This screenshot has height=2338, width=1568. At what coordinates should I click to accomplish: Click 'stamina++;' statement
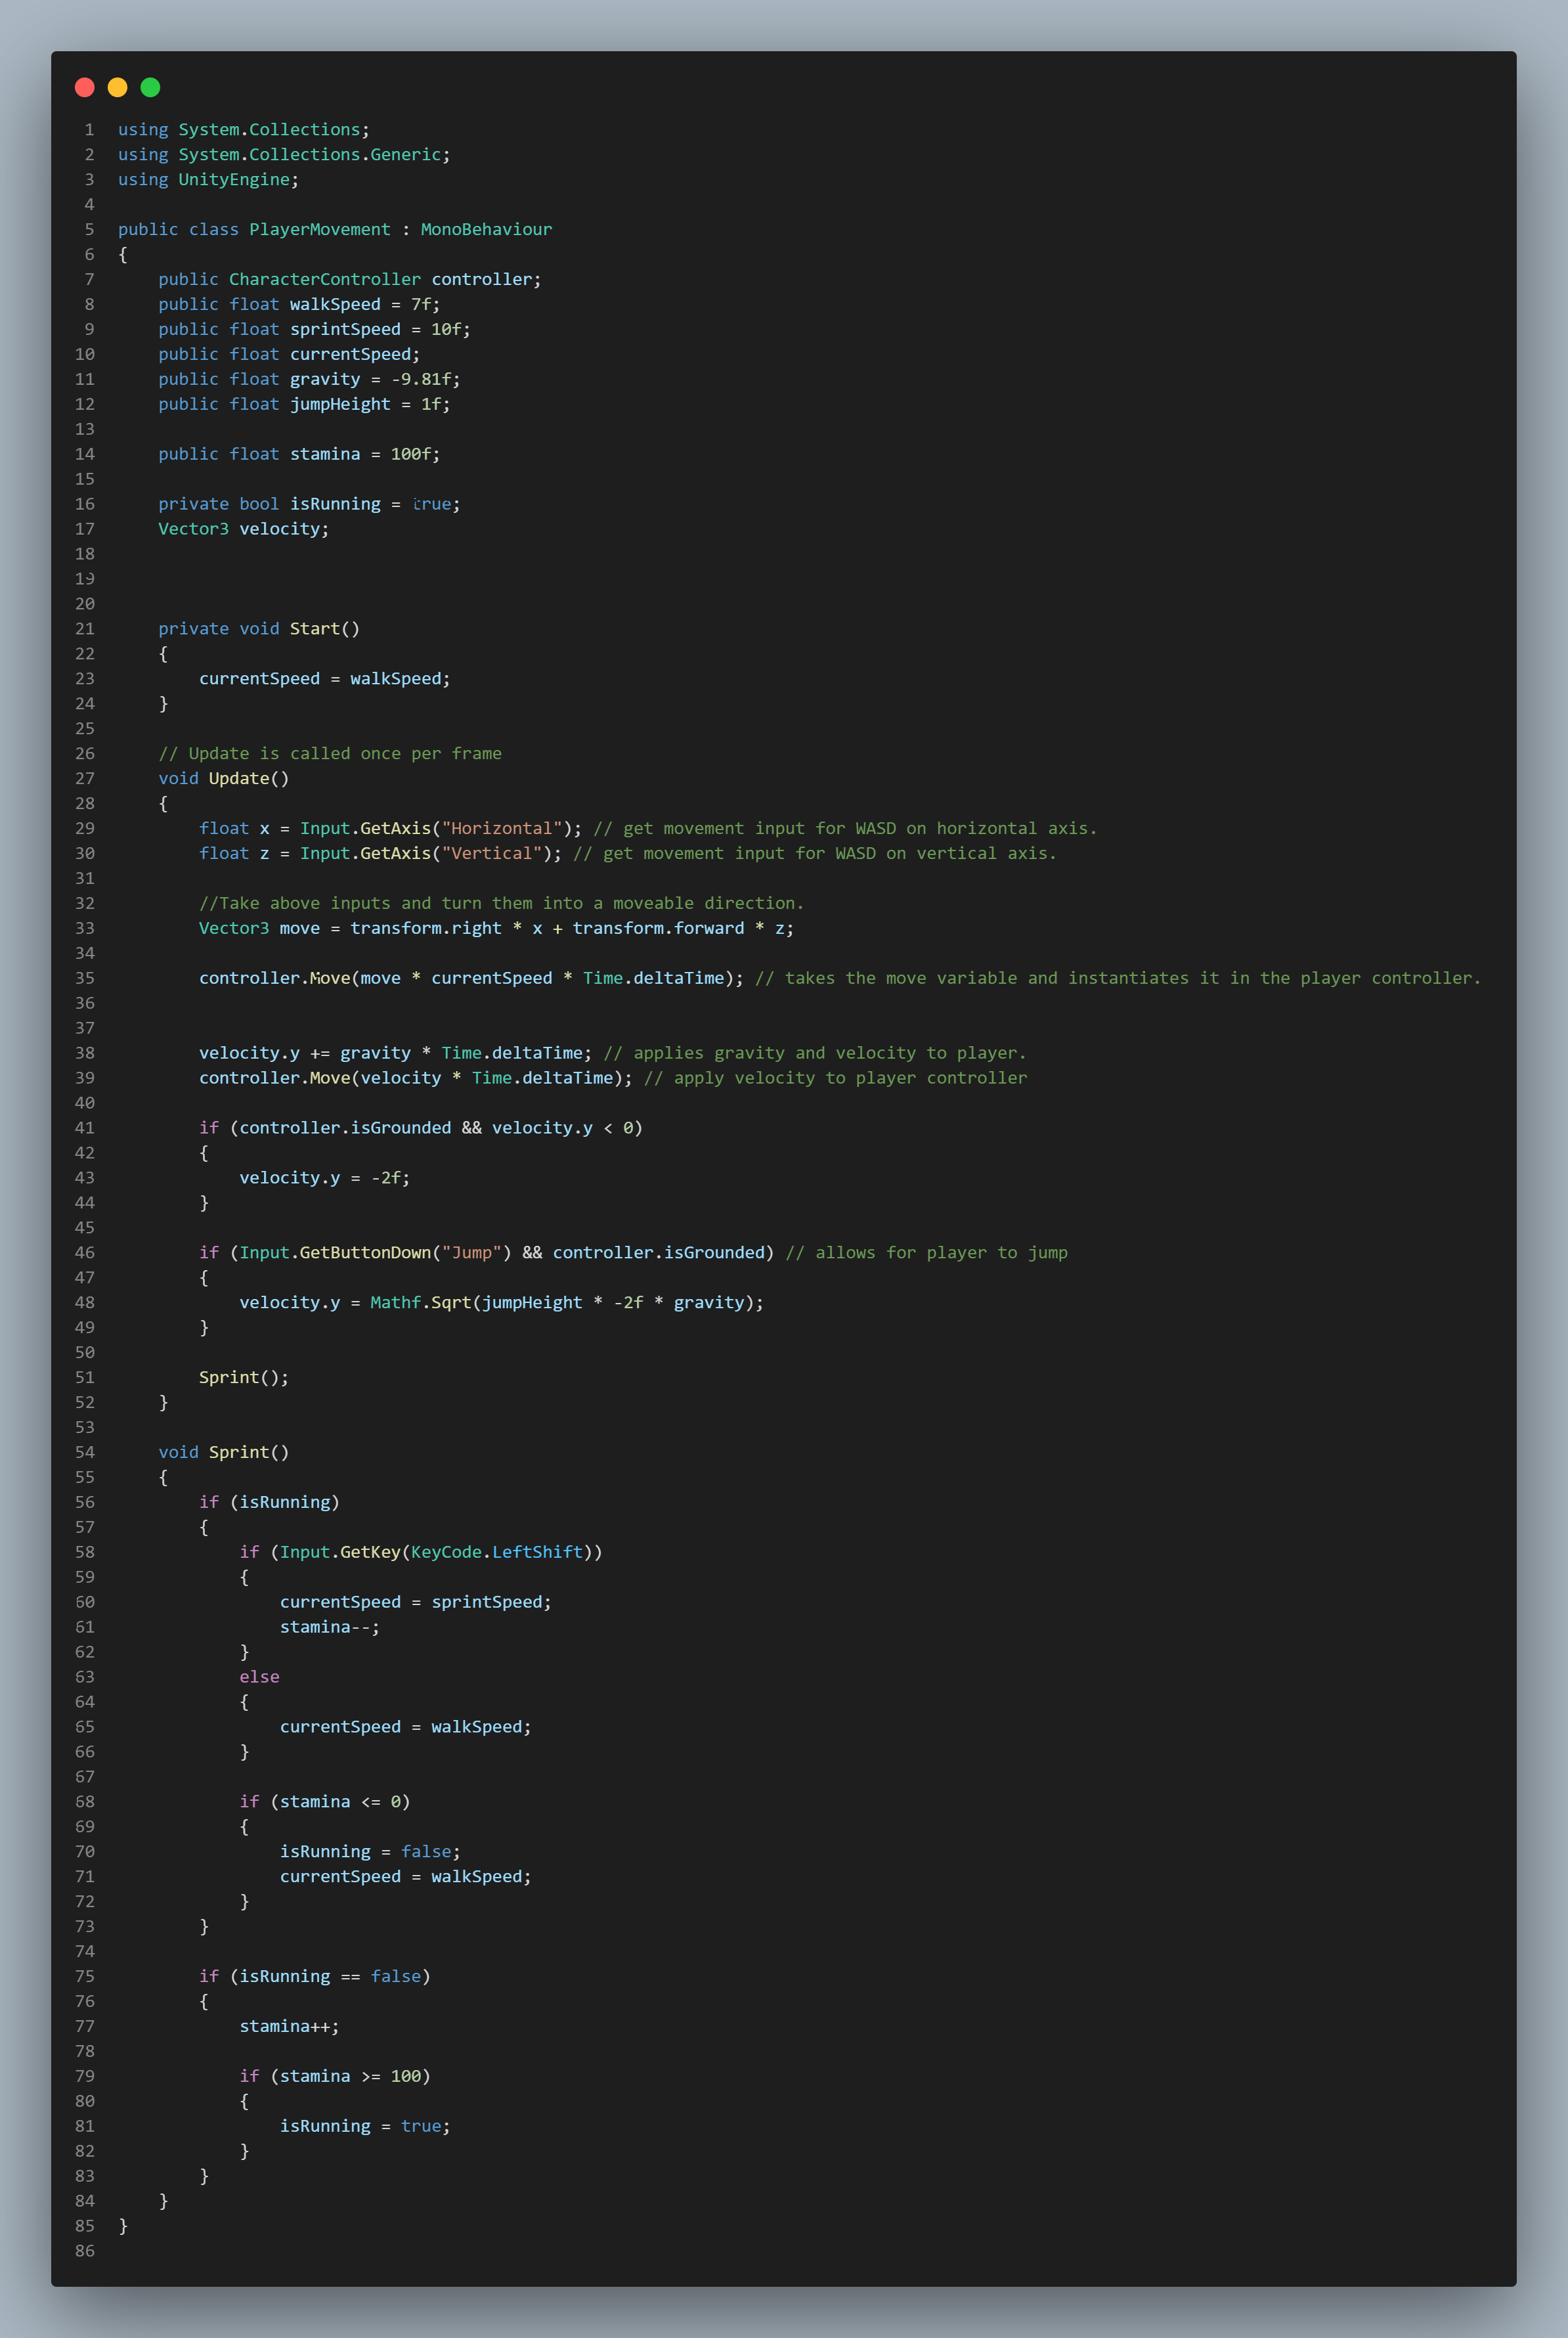click(289, 2028)
